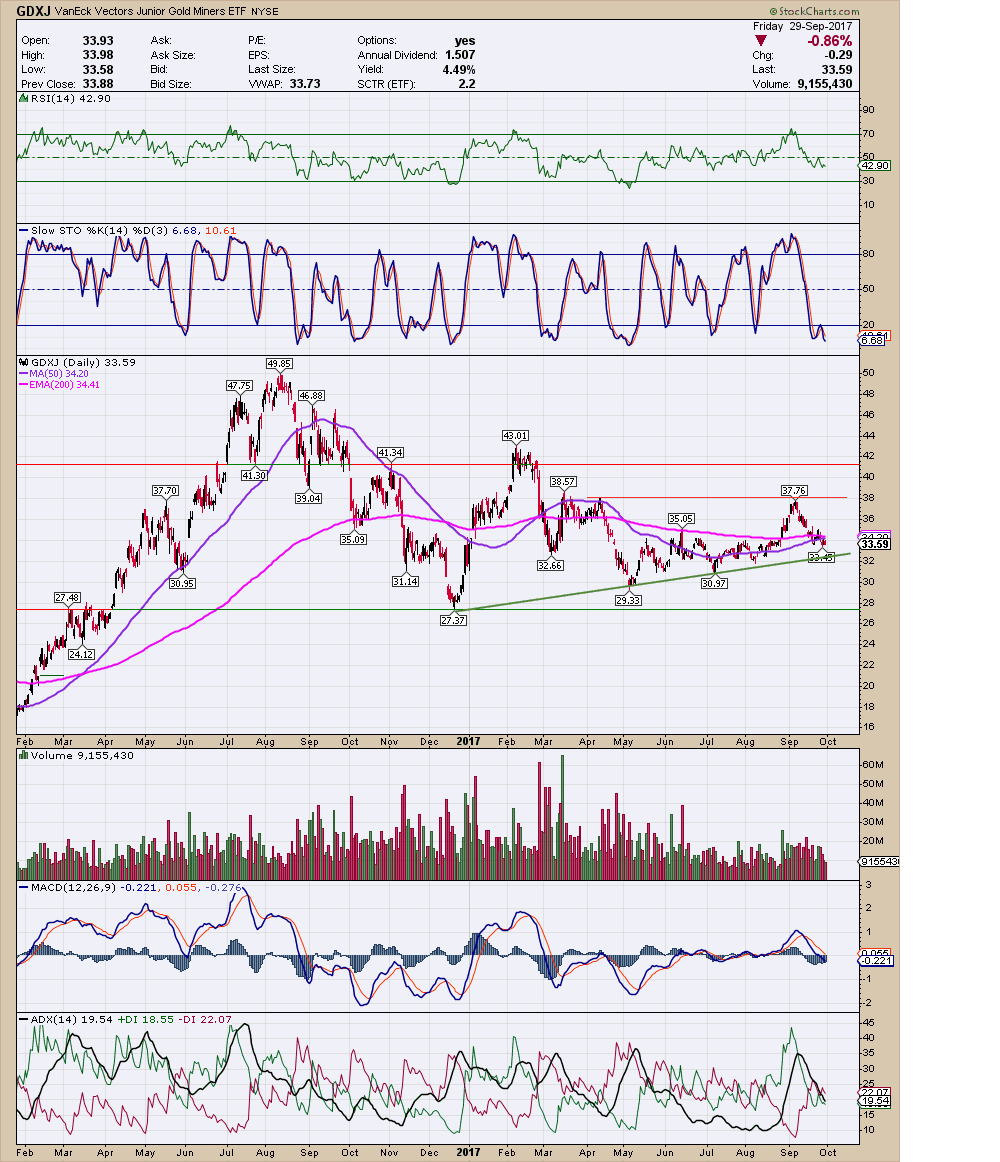Select the 'VanEck Vectors Junior Gold Miners ETF' name

pos(152,12)
